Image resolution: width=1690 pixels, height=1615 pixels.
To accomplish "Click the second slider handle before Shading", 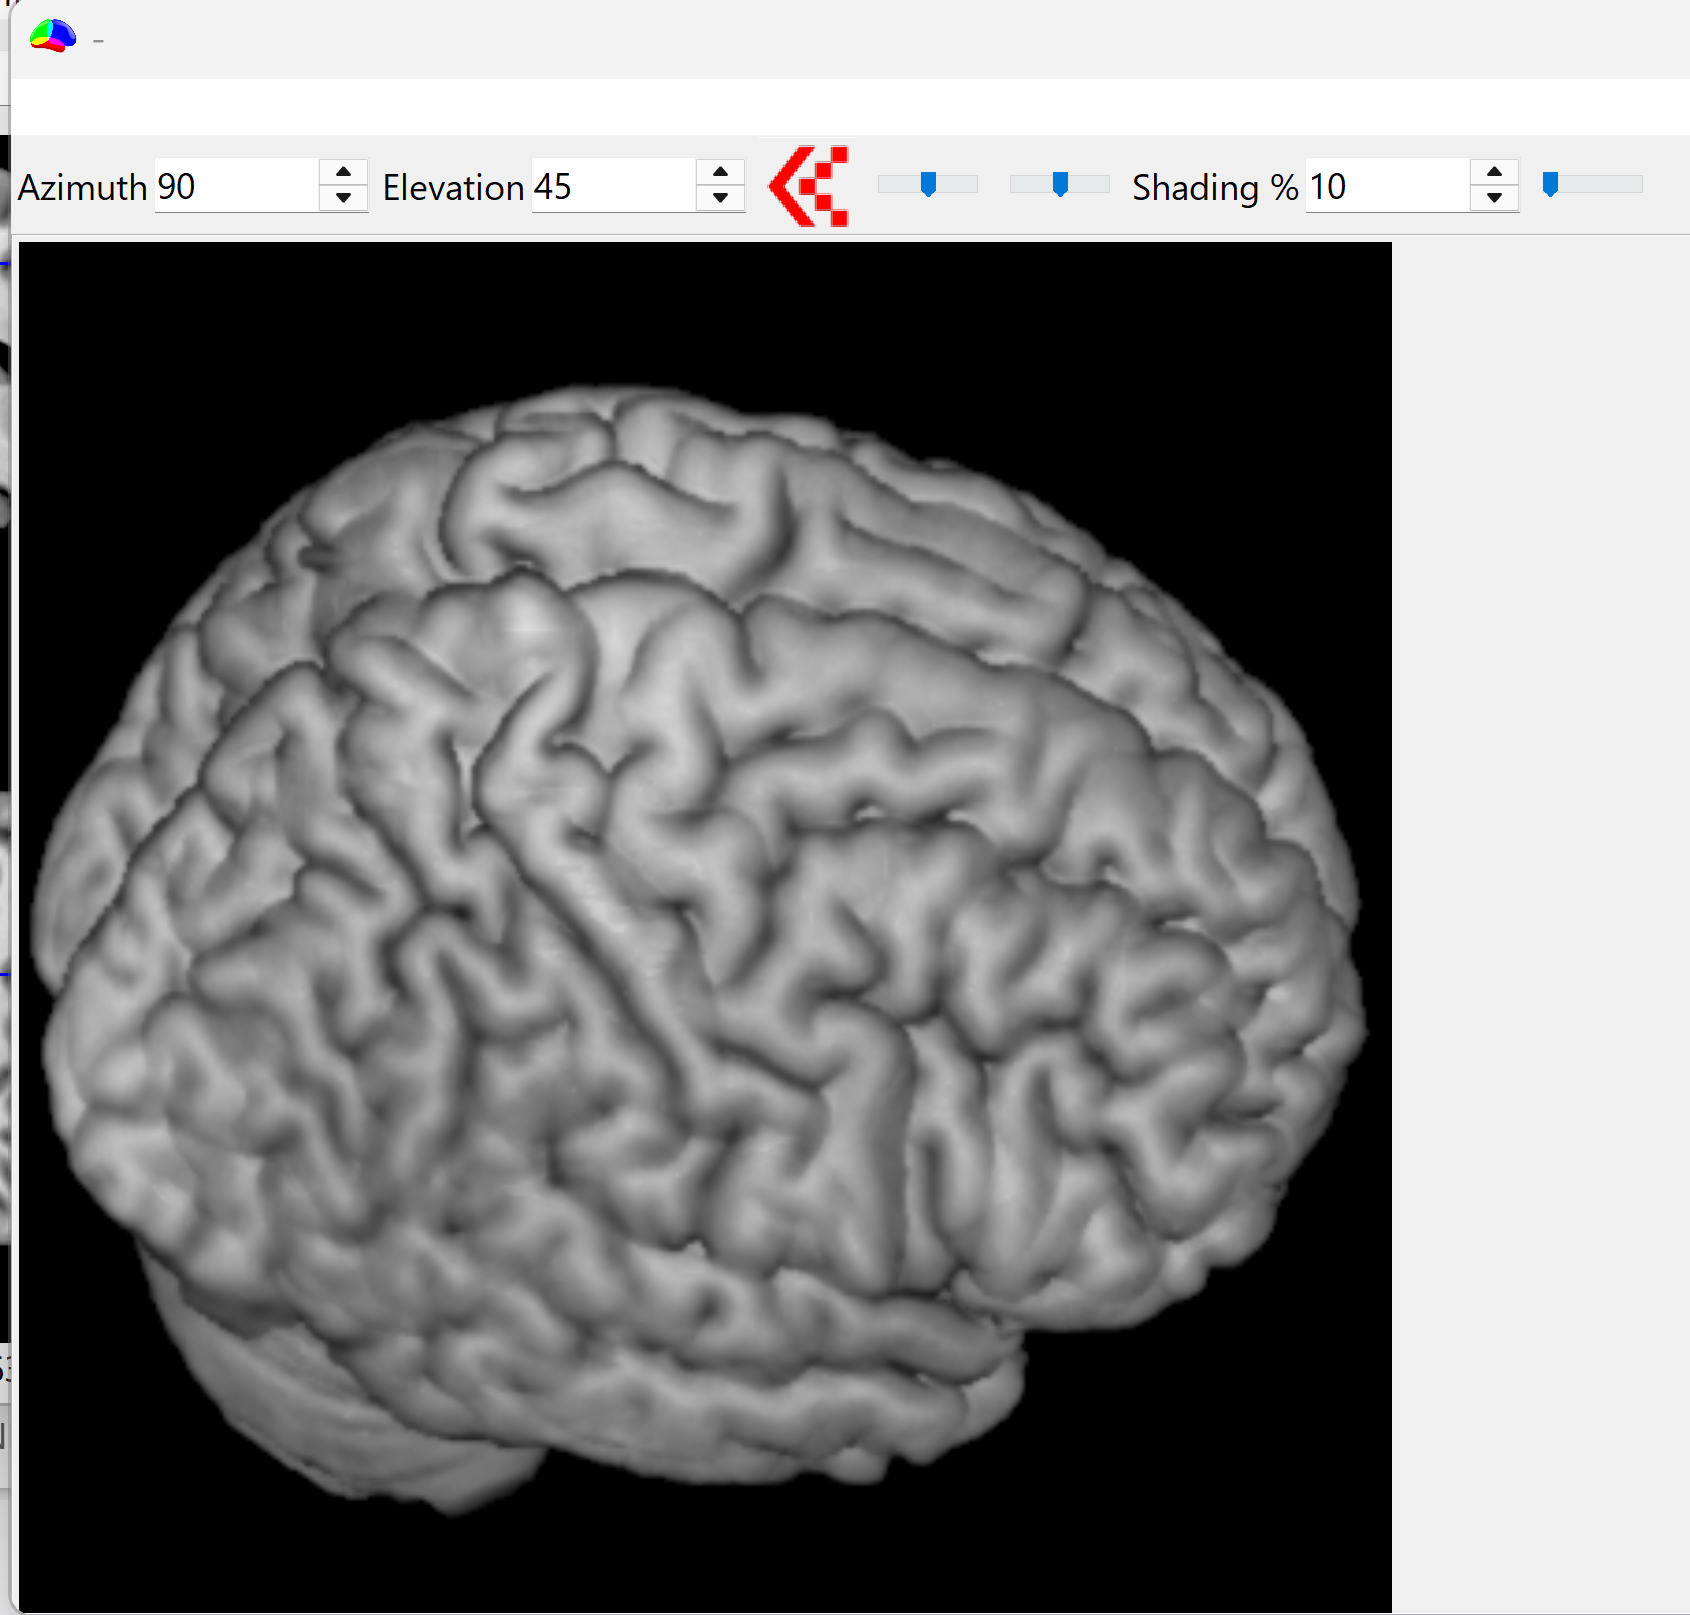I will coord(1060,184).
